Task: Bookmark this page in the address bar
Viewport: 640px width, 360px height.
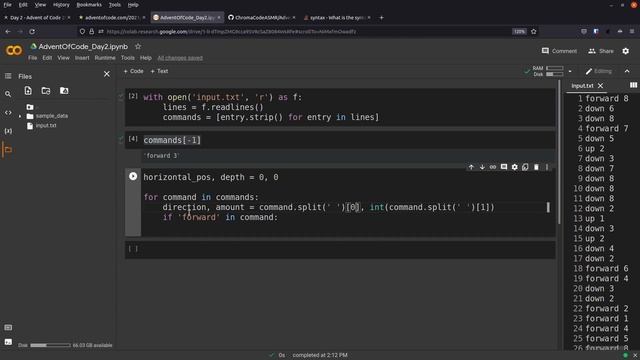Action: tap(533, 31)
